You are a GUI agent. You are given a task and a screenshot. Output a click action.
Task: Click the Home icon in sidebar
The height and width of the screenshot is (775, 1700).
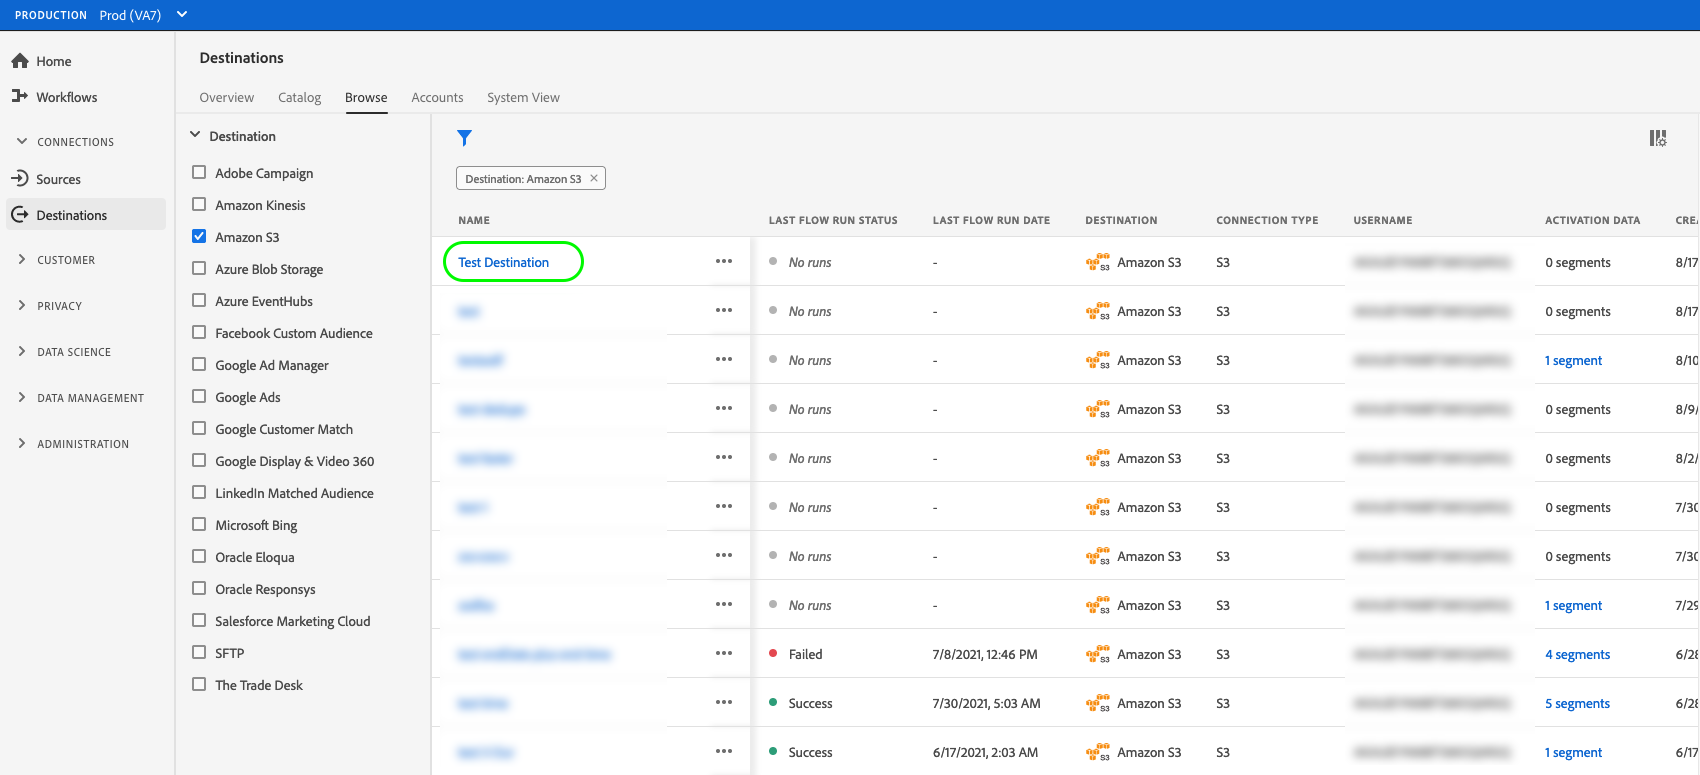20,61
